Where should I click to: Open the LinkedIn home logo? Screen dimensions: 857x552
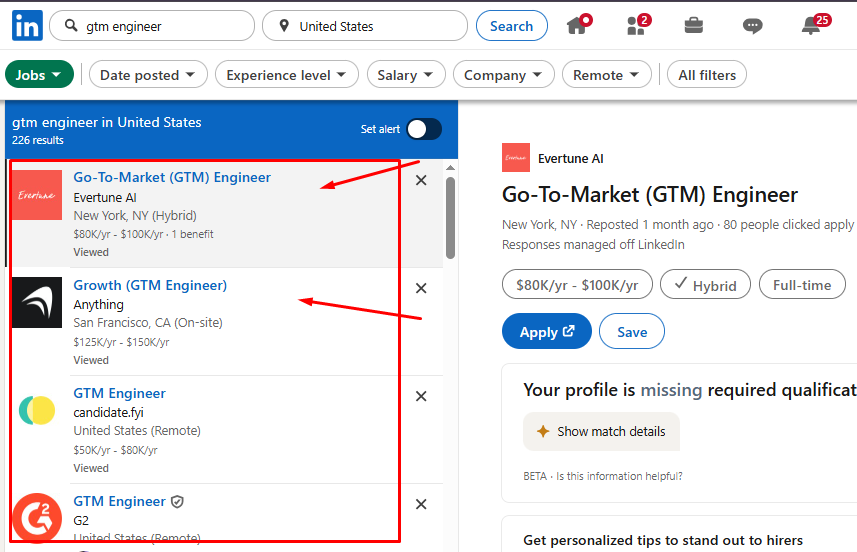coord(27,26)
